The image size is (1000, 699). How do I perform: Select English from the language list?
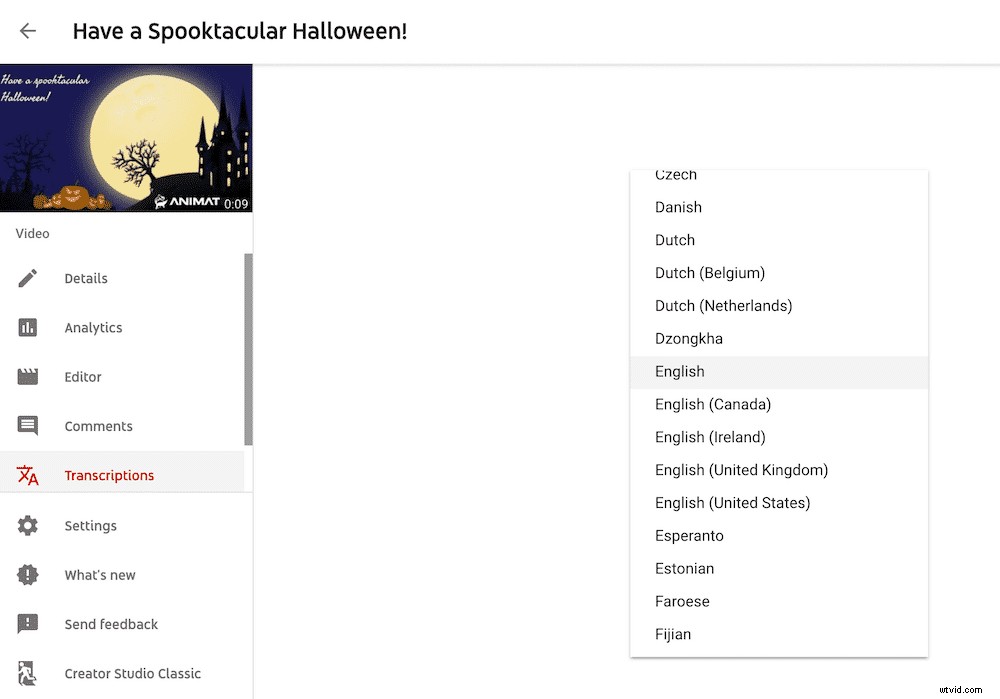[x=680, y=372]
